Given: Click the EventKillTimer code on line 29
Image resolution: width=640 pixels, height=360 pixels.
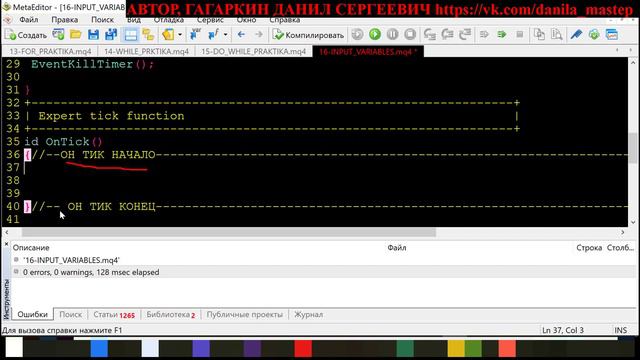Looking at the screenshot, I should coord(93,64).
